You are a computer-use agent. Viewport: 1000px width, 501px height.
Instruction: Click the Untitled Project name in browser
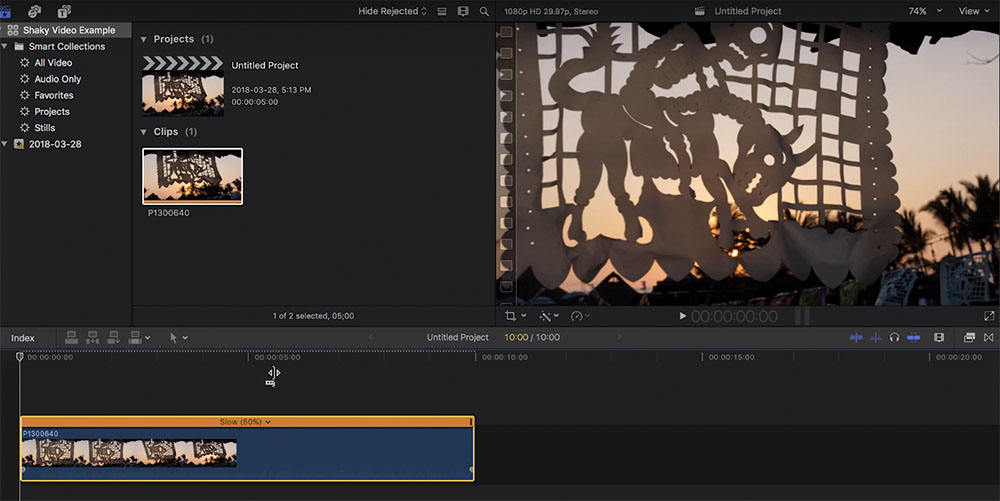point(265,65)
